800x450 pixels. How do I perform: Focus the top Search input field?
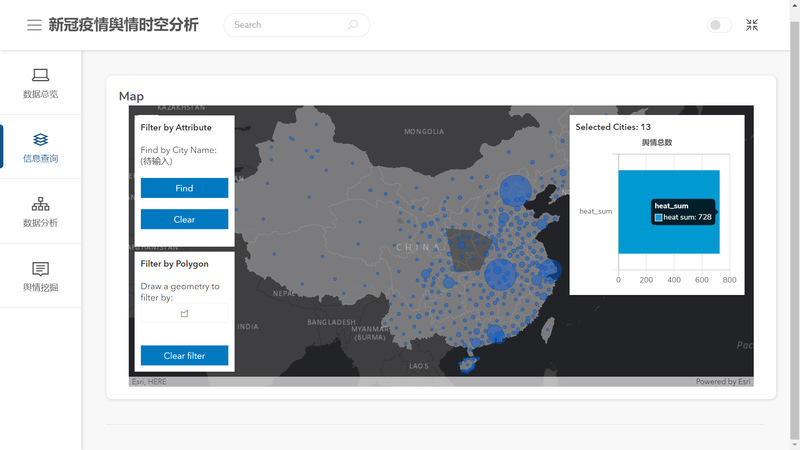point(288,25)
